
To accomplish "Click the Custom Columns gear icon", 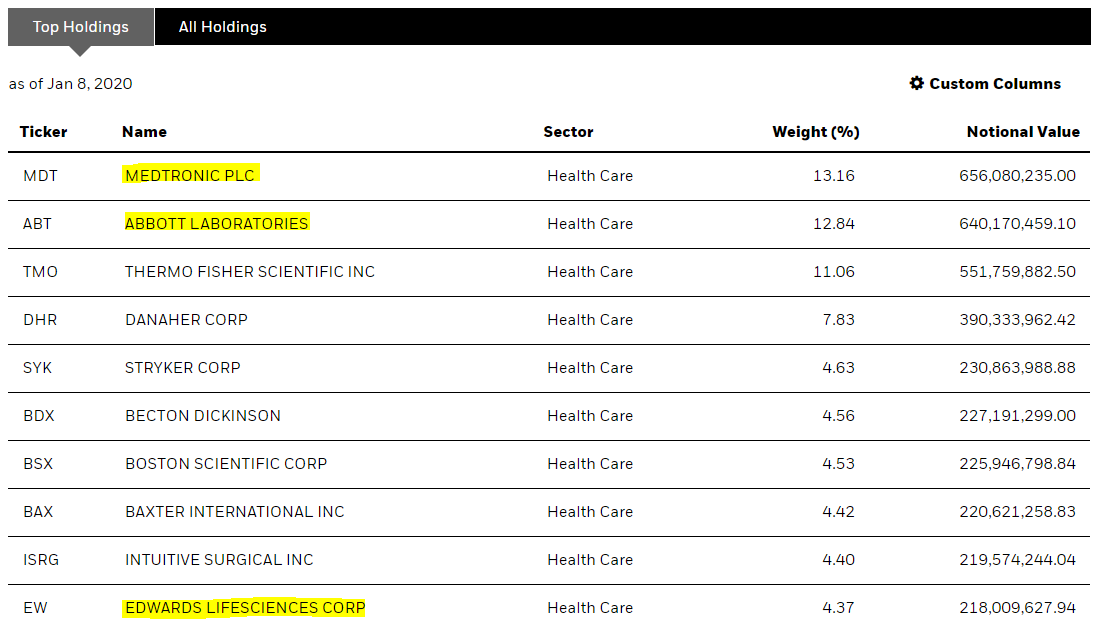I will (916, 83).
